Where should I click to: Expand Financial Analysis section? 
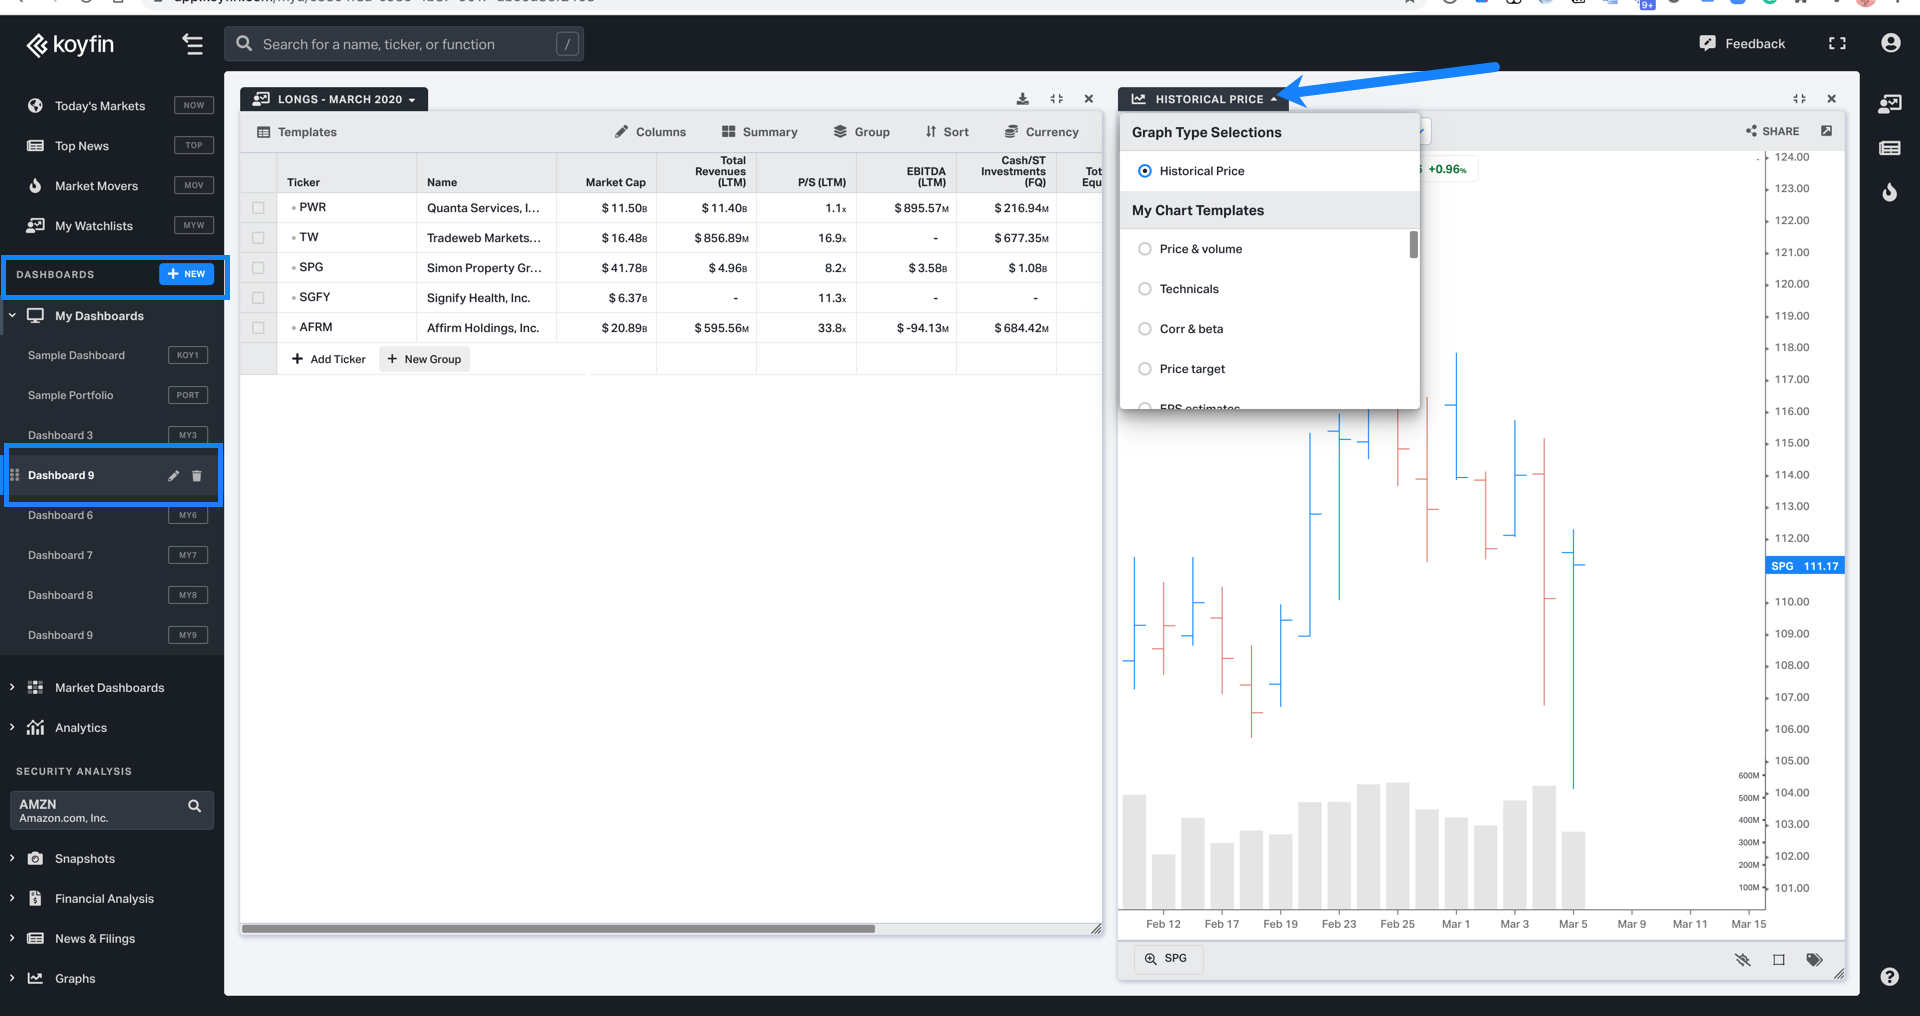click(12, 899)
